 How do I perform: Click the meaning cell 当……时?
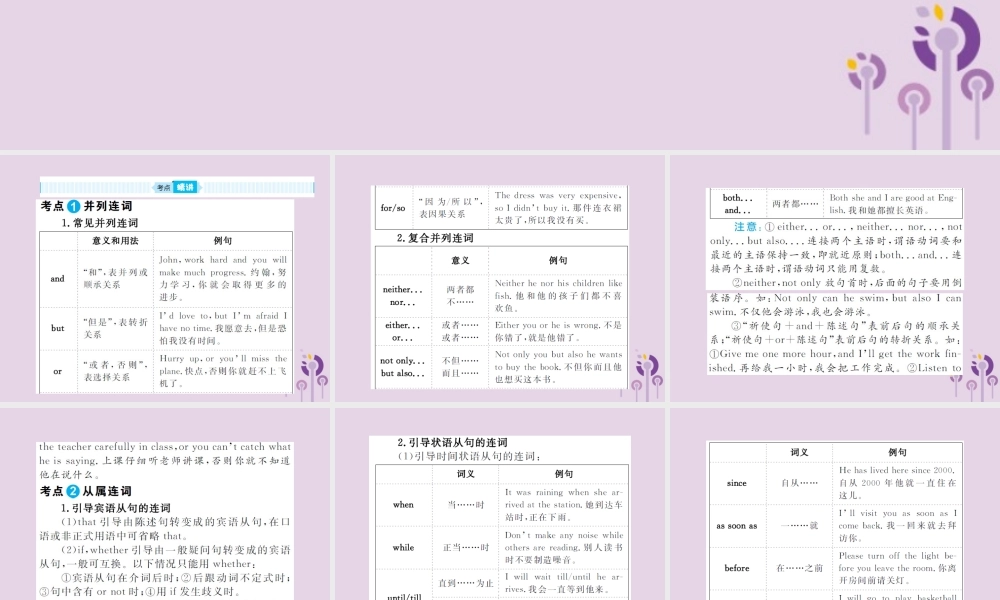[466, 504]
